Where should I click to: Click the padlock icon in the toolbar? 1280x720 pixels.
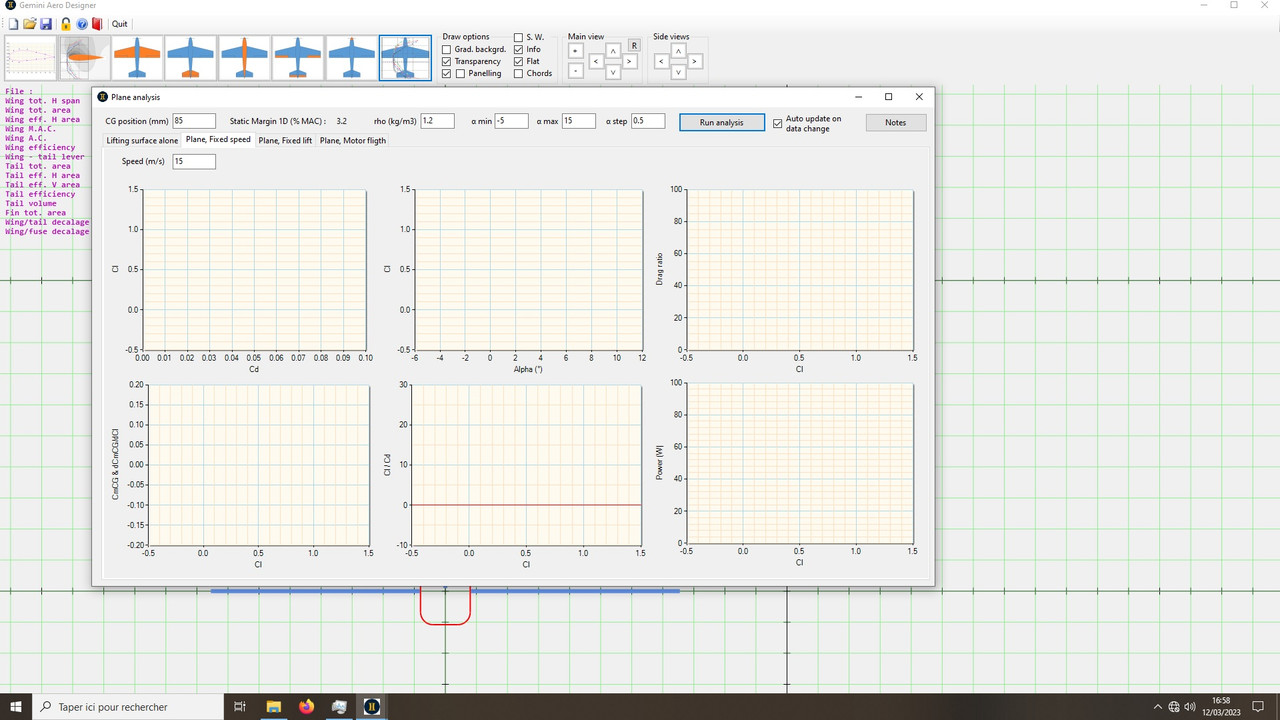tap(66, 23)
